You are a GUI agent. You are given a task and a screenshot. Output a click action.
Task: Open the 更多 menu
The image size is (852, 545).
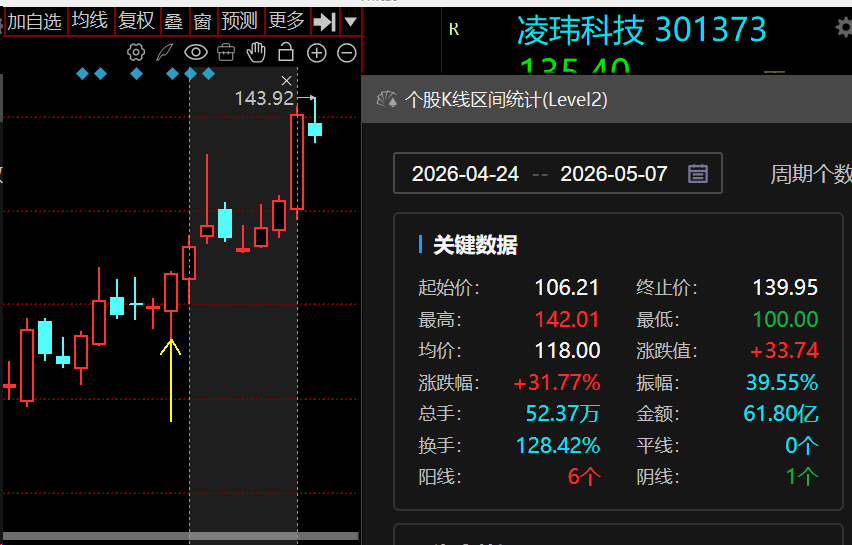click(286, 22)
